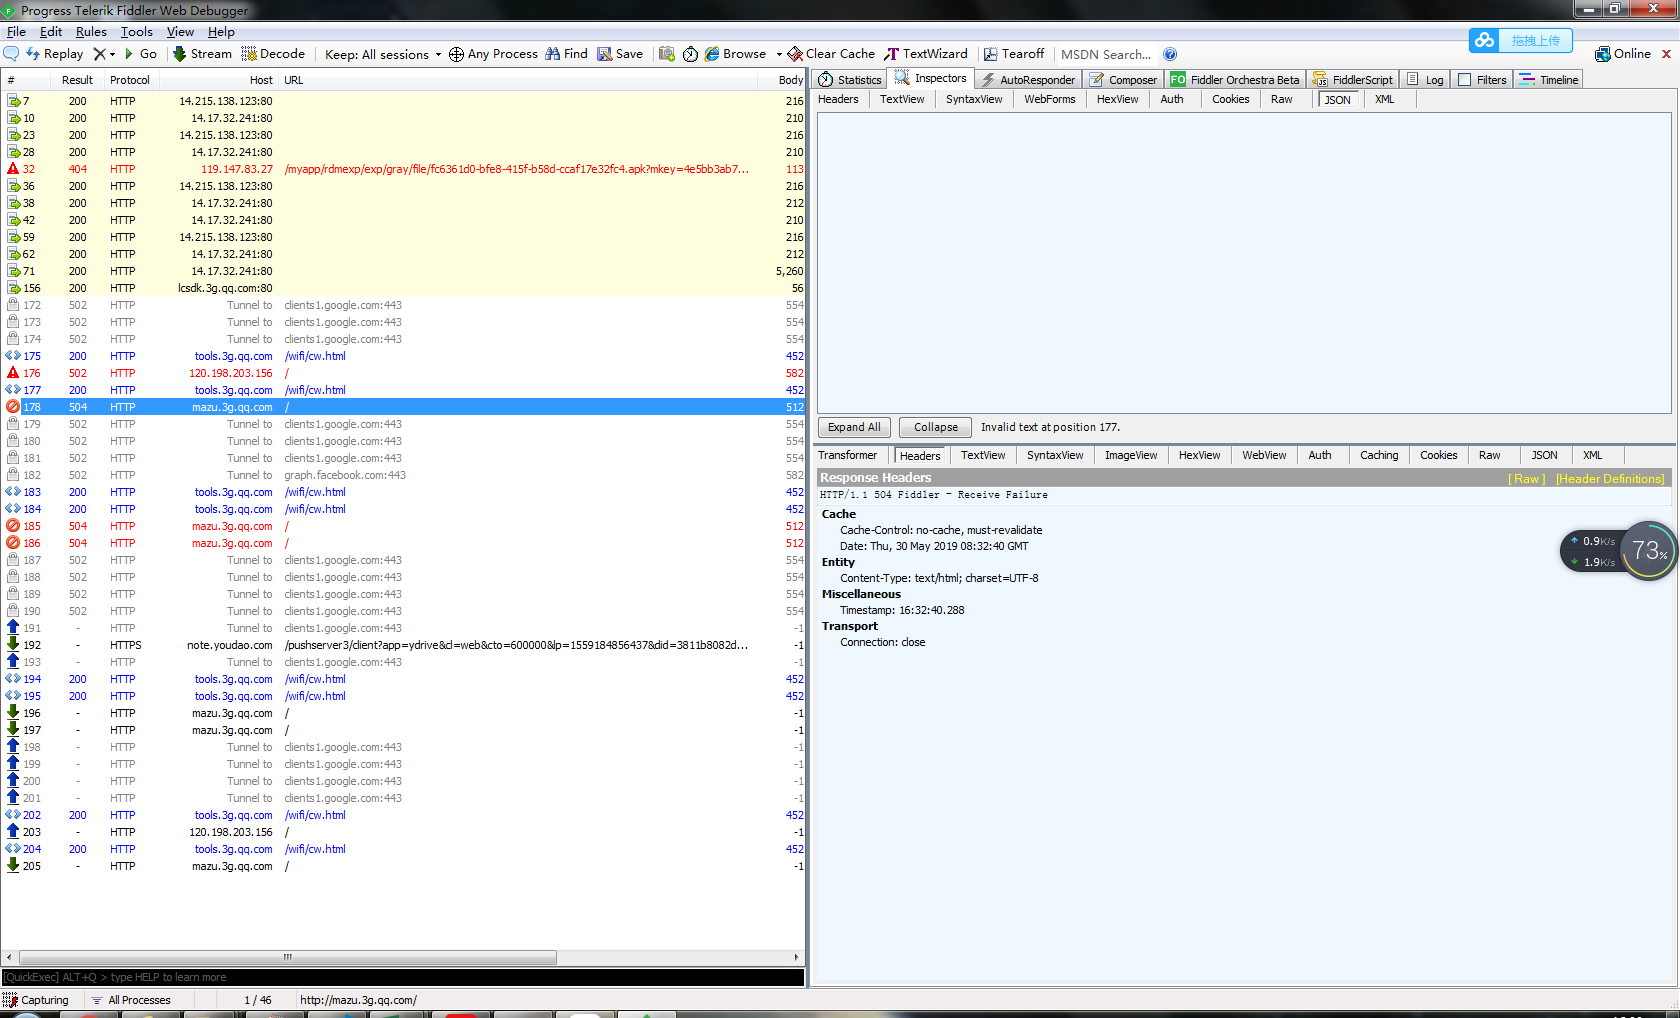The height and width of the screenshot is (1018, 1680).
Task: Click the Expand All button
Action: tap(854, 427)
